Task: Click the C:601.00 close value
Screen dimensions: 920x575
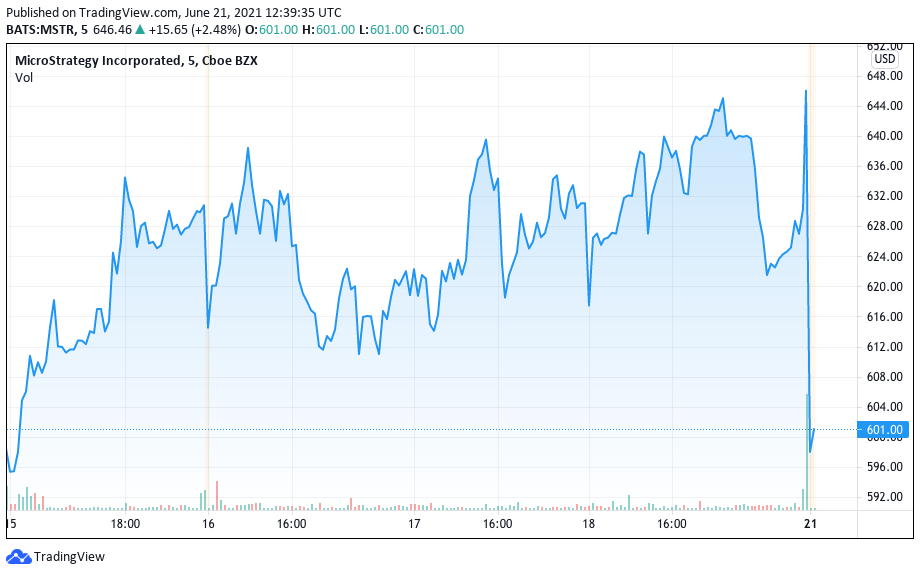Action: (438, 29)
